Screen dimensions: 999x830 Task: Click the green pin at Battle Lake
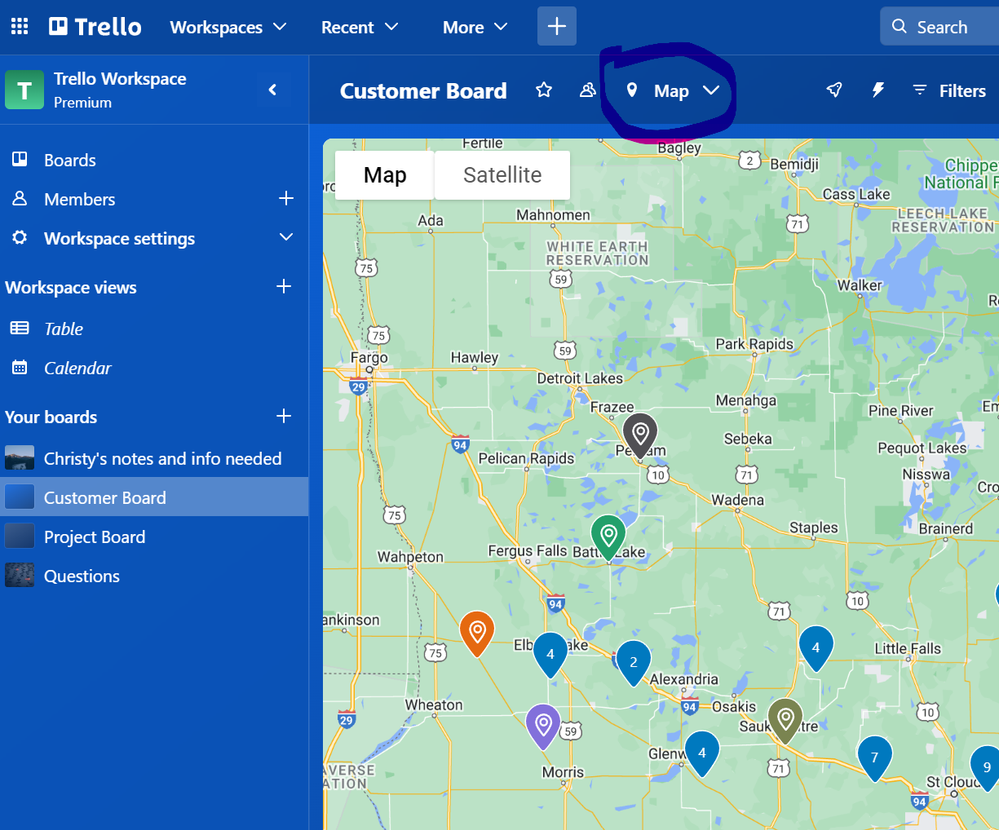tap(608, 538)
